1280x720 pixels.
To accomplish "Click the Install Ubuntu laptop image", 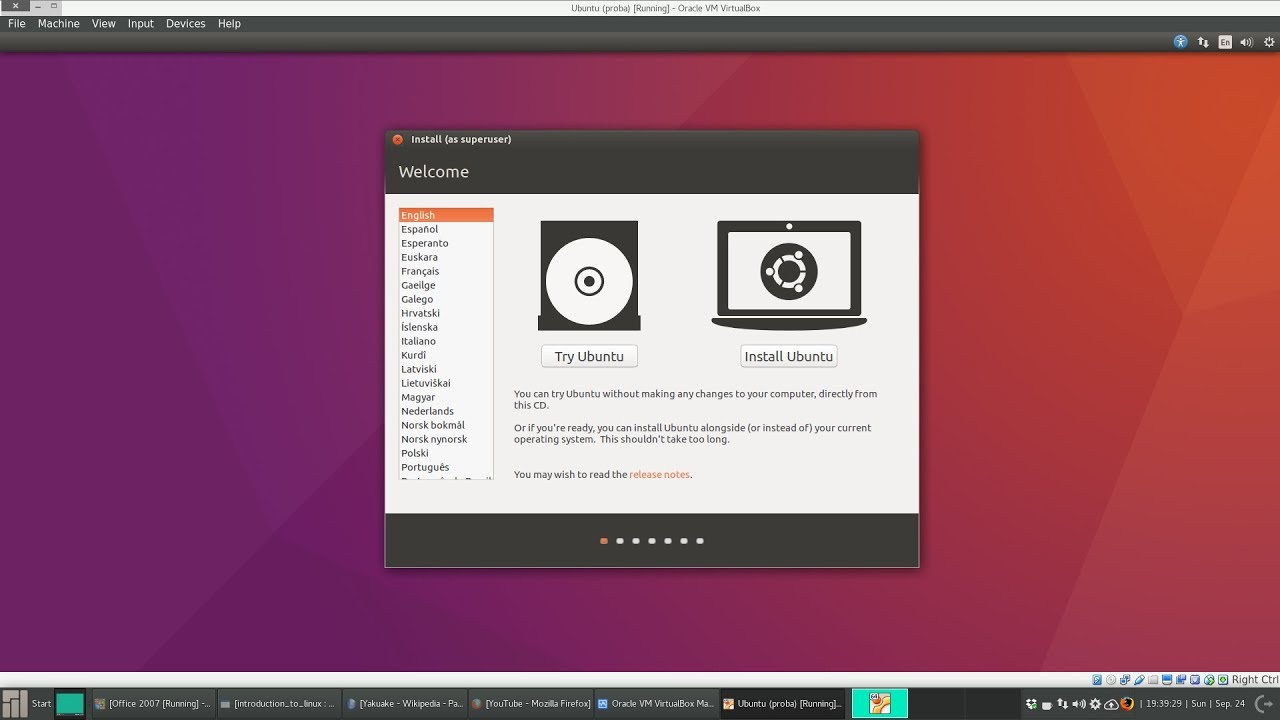I will 789,275.
